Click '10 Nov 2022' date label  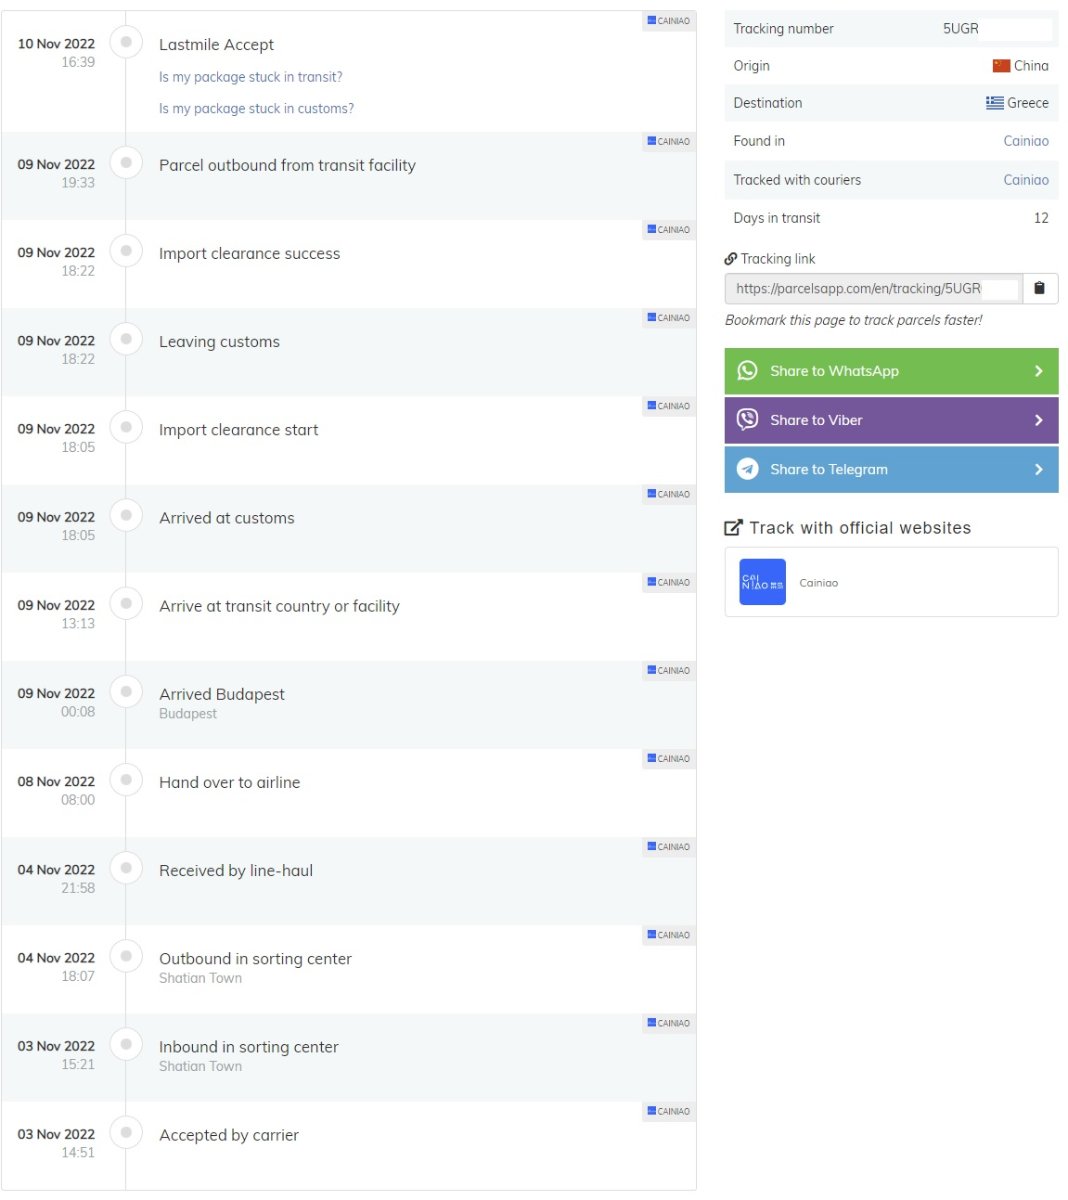tap(56, 44)
